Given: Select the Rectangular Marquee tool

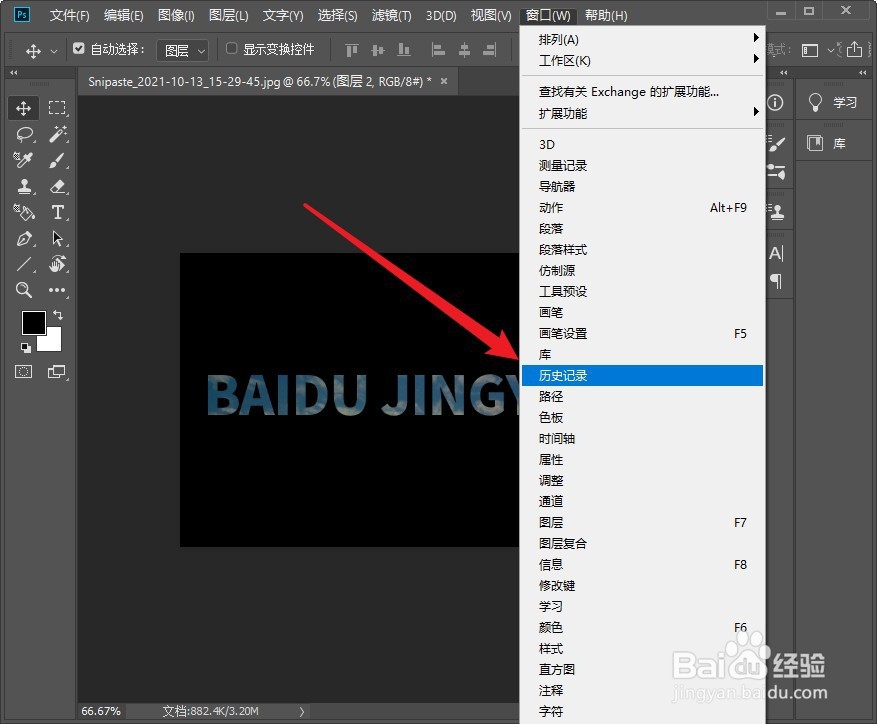Looking at the screenshot, I should 57,108.
